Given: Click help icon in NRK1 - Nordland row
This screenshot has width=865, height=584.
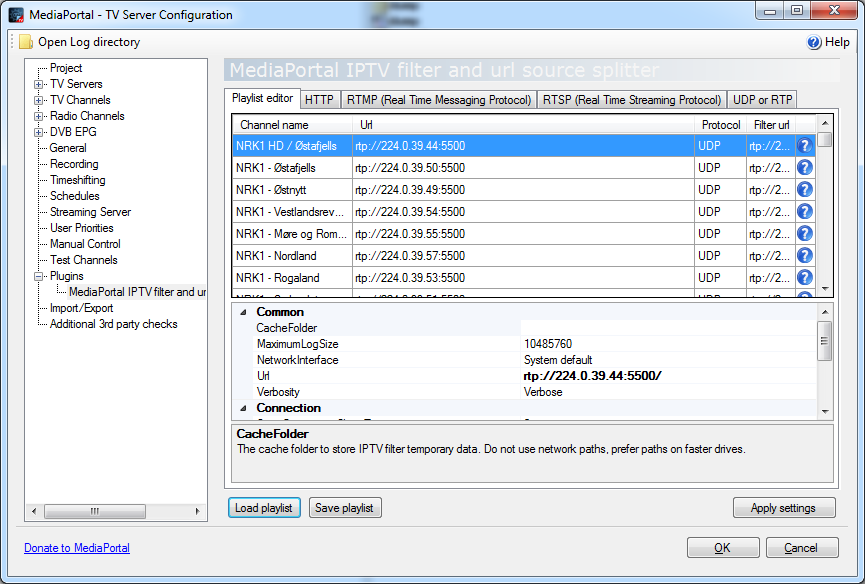Looking at the screenshot, I should tap(805, 256).
